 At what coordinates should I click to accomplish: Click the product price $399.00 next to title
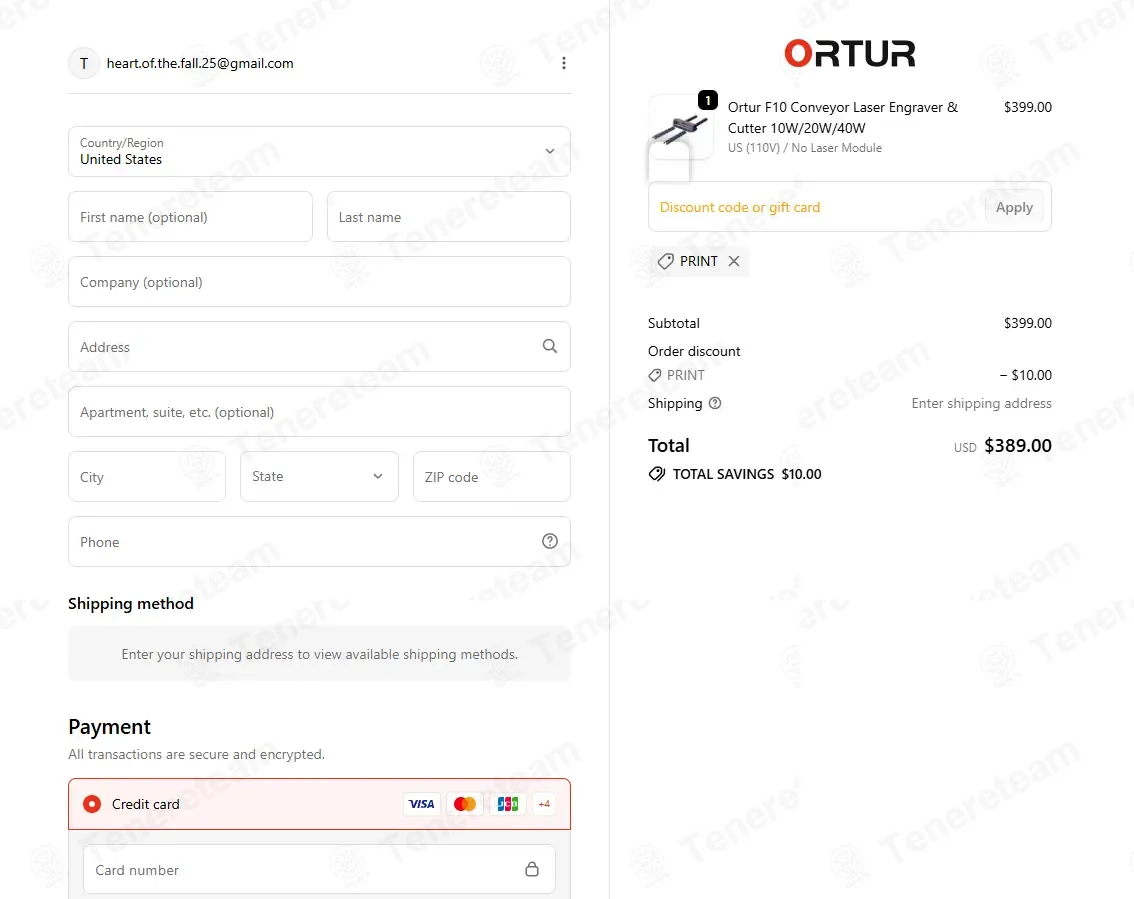pyautogui.click(x=1027, y=107)
